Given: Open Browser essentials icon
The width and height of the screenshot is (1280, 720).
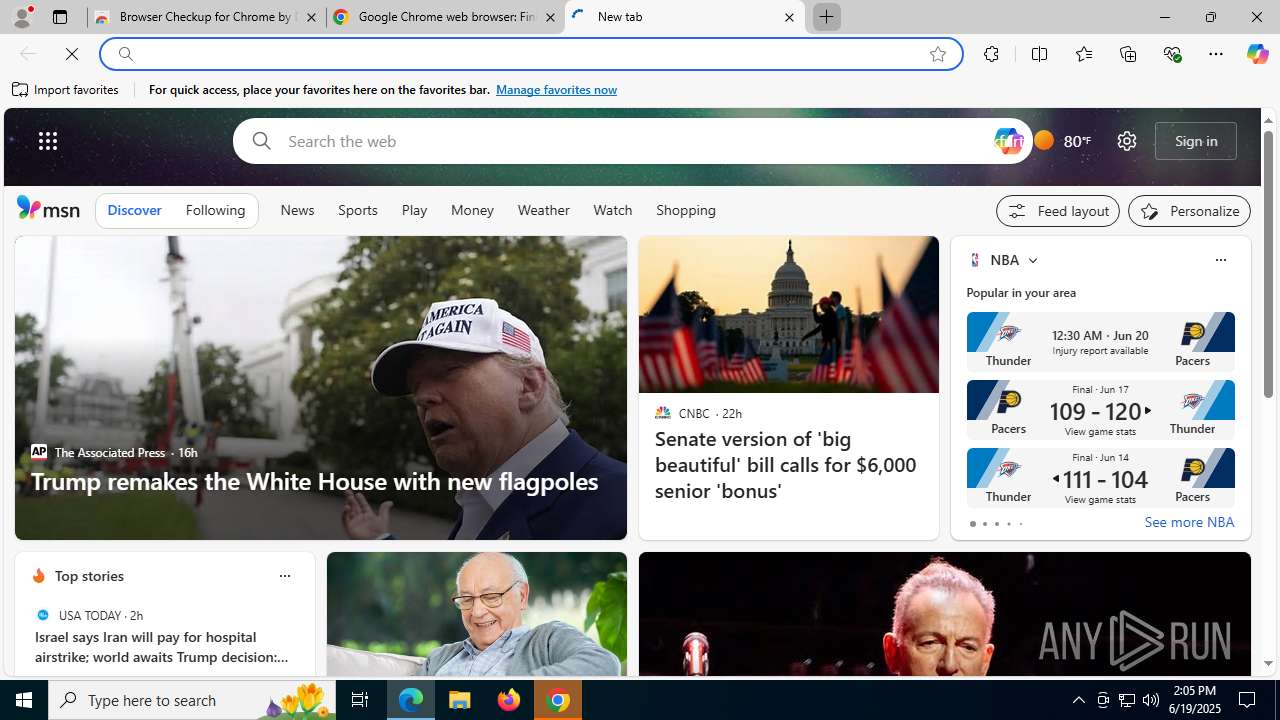Looking at the screenshot, I should coord(1172,54).
